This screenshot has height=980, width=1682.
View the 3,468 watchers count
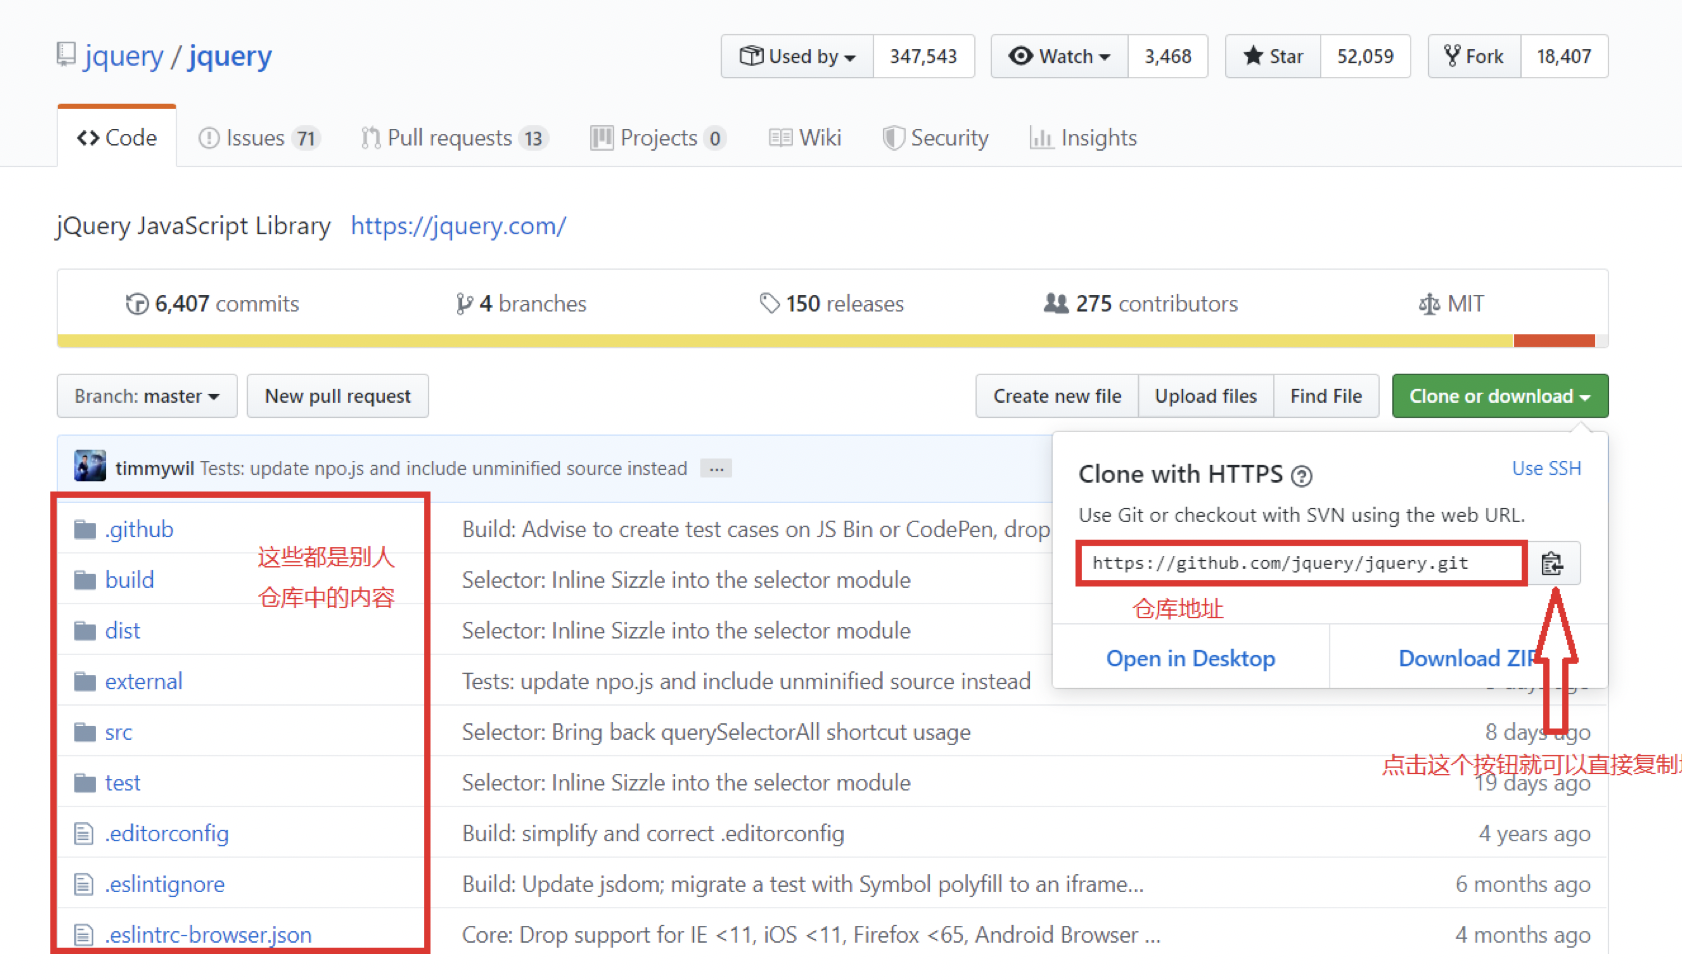pyautogui.click(x=1168, y=57)
